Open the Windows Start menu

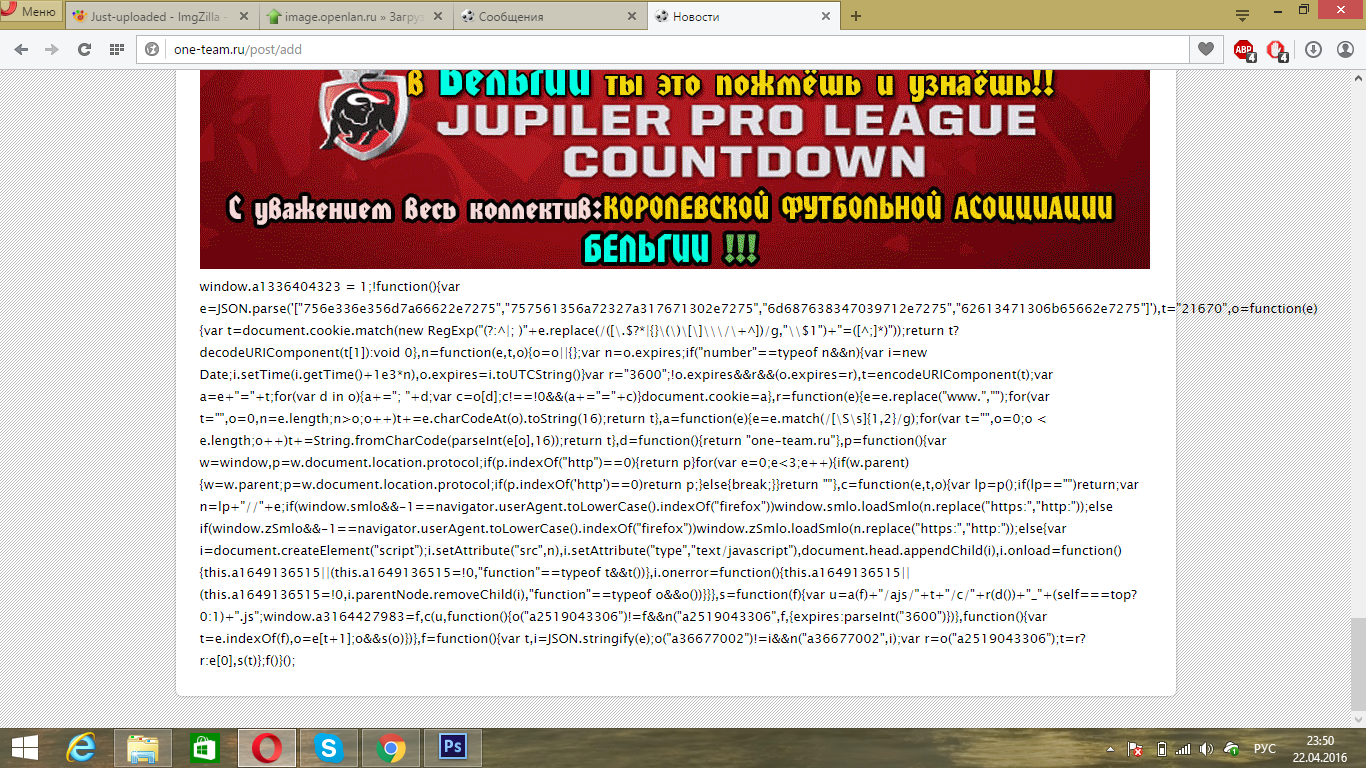coord(25,747)
